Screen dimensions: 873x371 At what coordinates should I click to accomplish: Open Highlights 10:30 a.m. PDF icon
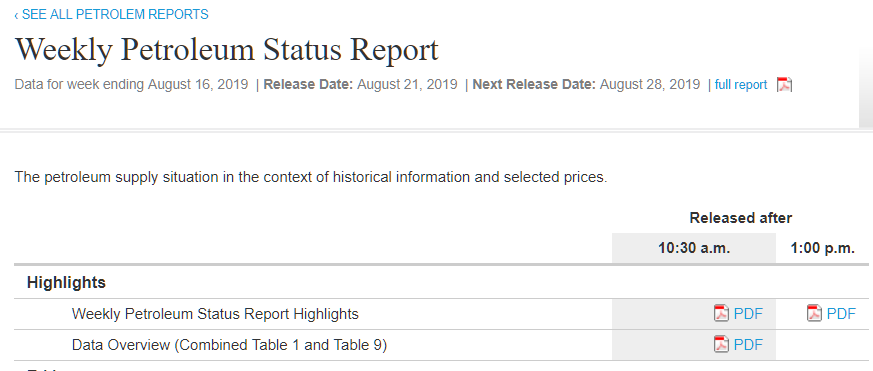click(721, 314)
